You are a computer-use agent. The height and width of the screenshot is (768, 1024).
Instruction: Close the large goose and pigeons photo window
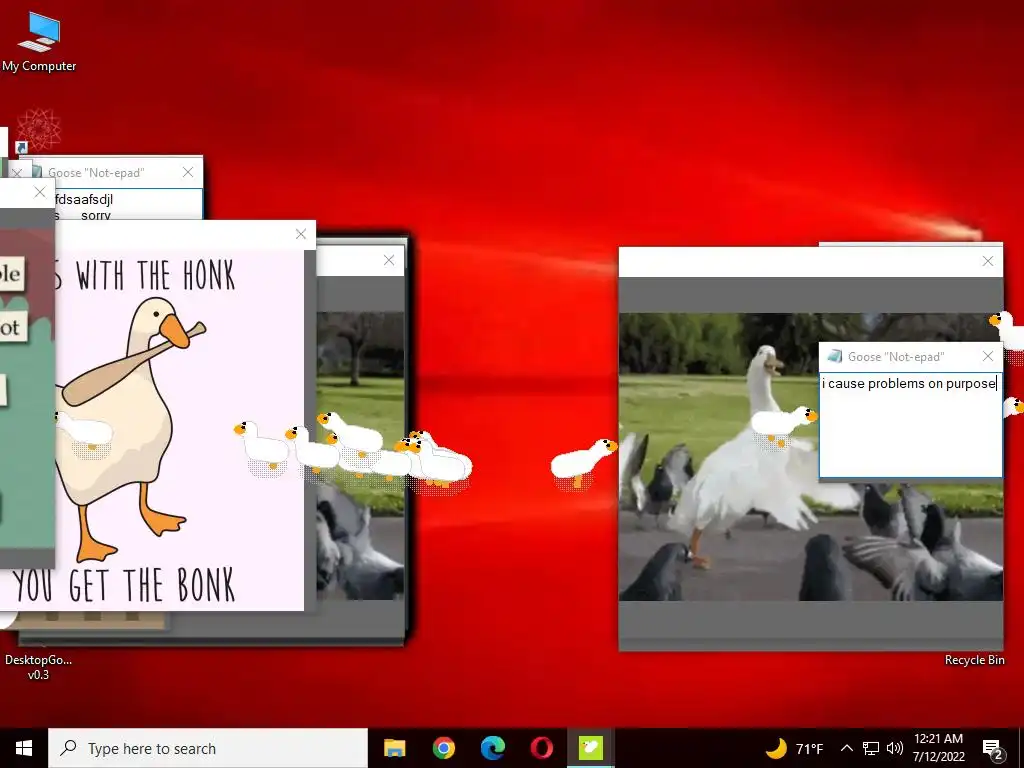(x=987, y=261)
